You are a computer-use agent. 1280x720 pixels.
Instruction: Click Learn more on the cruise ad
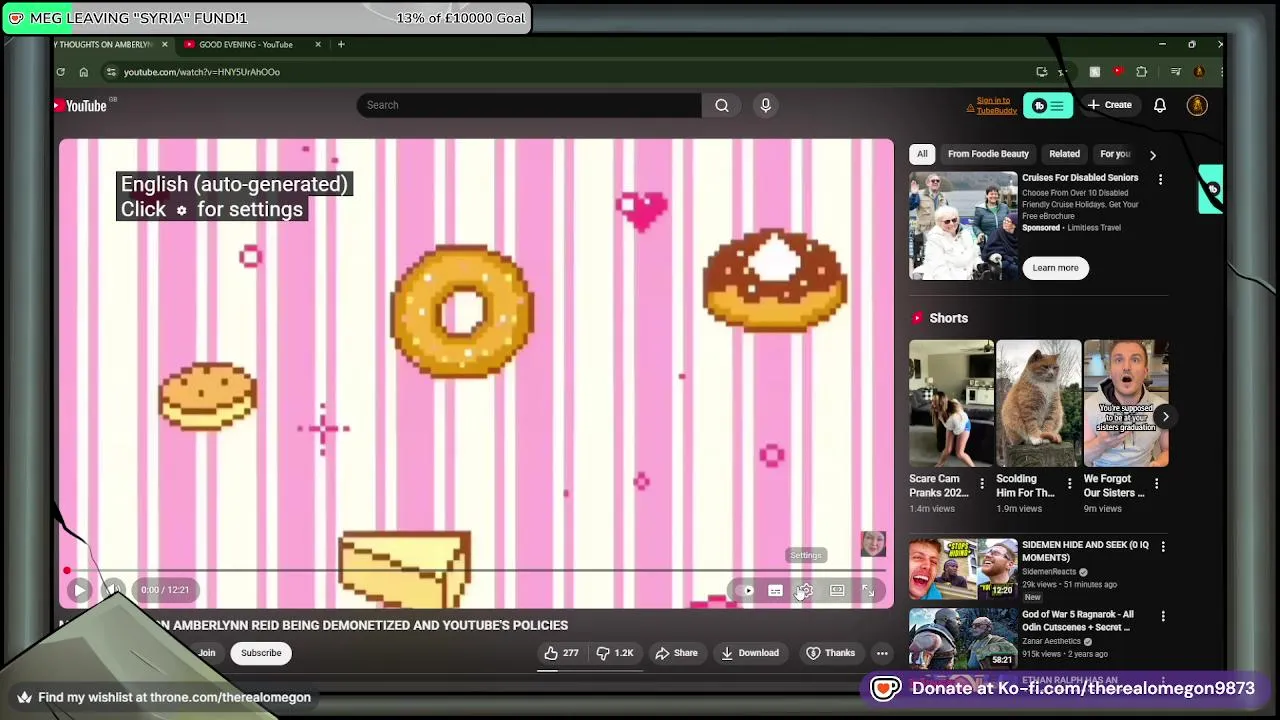(x=1055, y=268)
